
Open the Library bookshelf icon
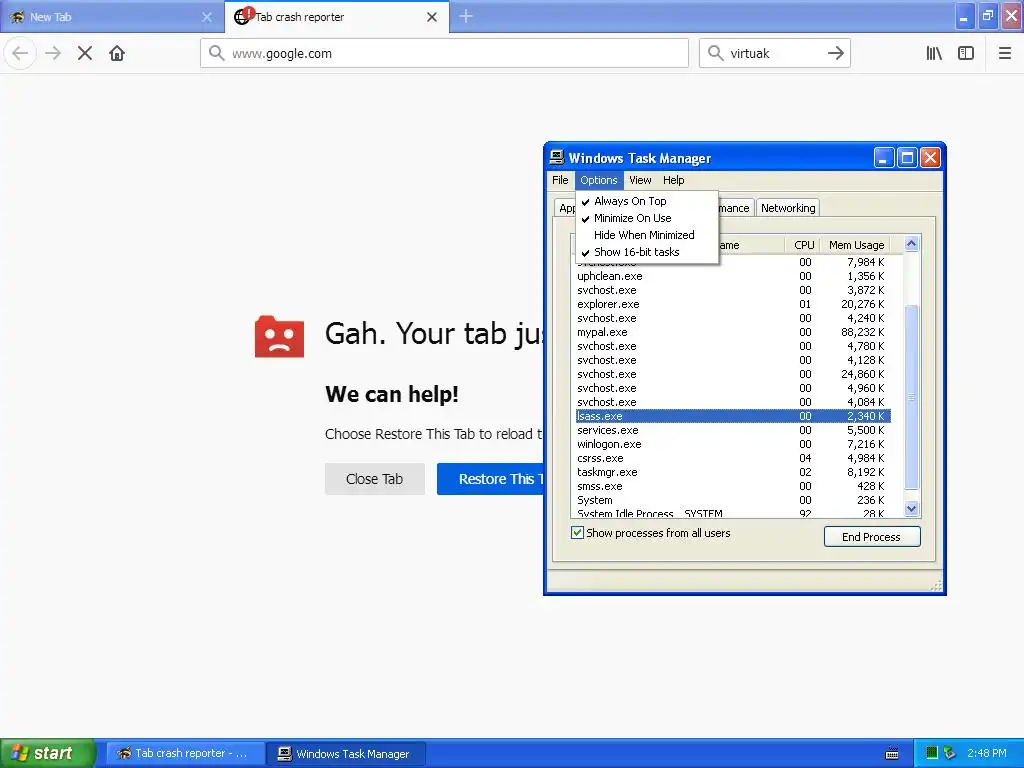[x=934, y=53]
